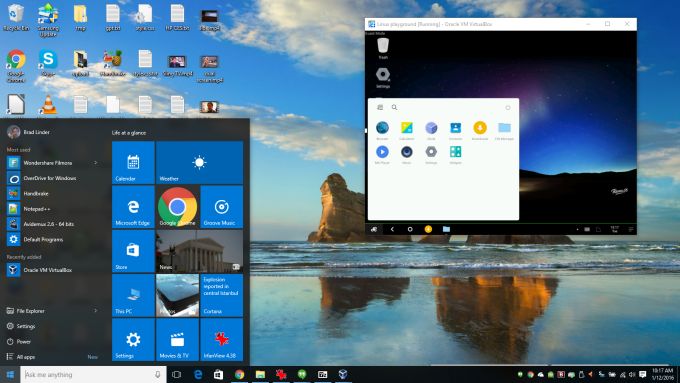Click the Remix OS launcher button
Image resolution: width=680 pixels, height=383 pixels.
(374, 229)
